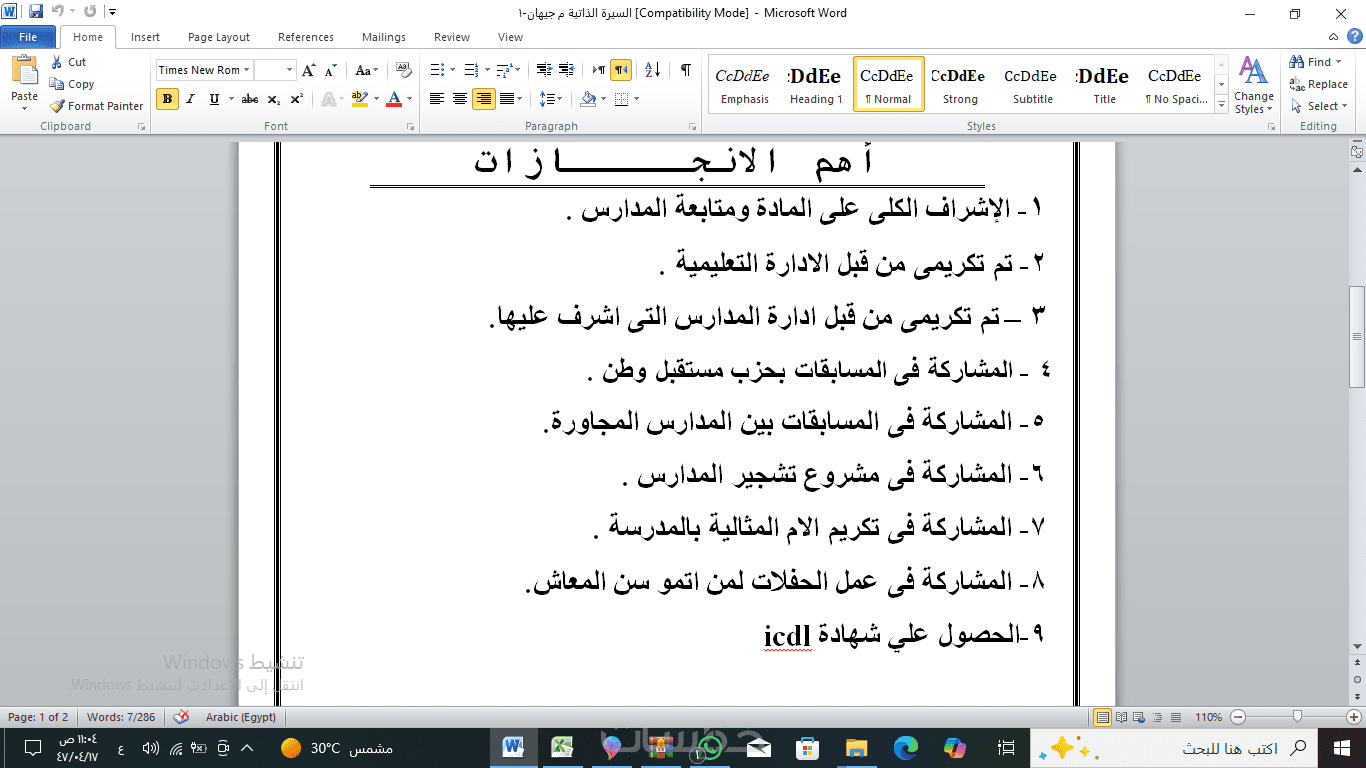The height and width of the screenshot is (768, 1366).
Task: Open File Explorer from the taskbar
Action: click(856, 747)
